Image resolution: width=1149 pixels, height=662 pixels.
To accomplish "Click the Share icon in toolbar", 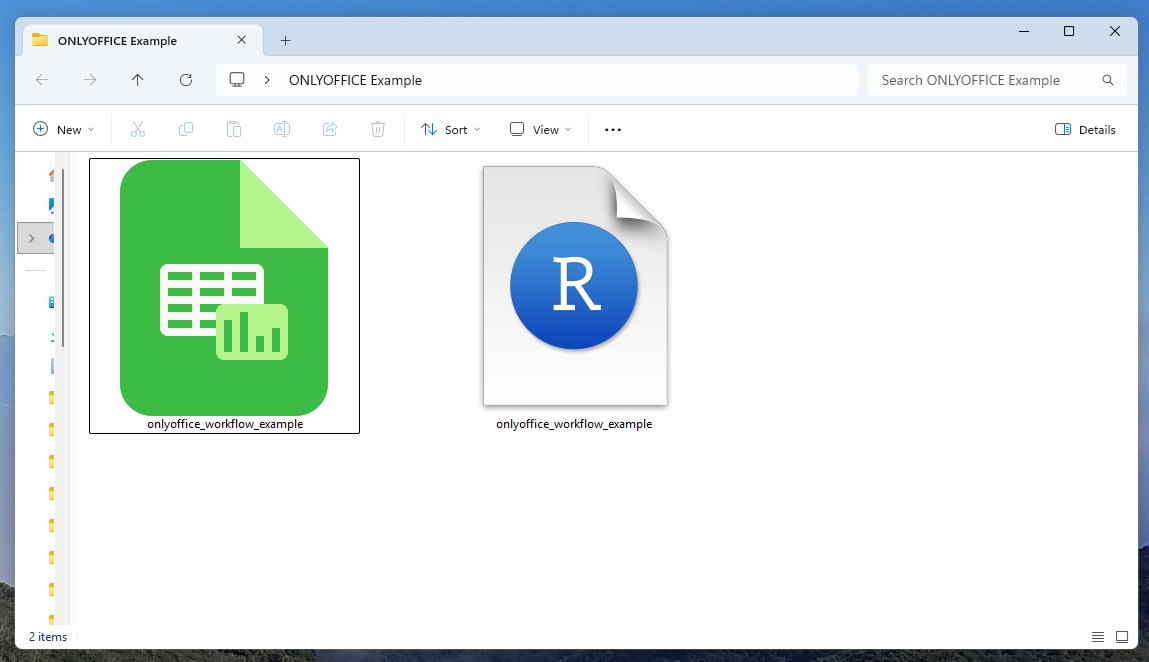I will click(330, 129).
